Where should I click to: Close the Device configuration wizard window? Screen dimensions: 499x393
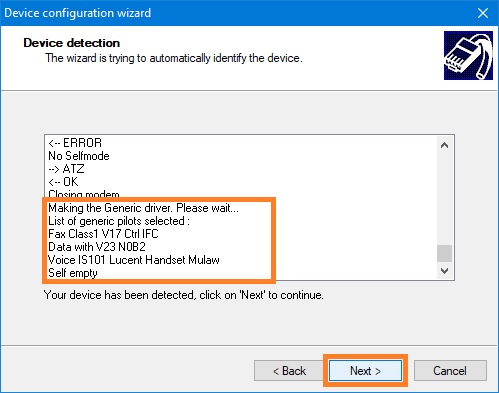click(483, 13)
